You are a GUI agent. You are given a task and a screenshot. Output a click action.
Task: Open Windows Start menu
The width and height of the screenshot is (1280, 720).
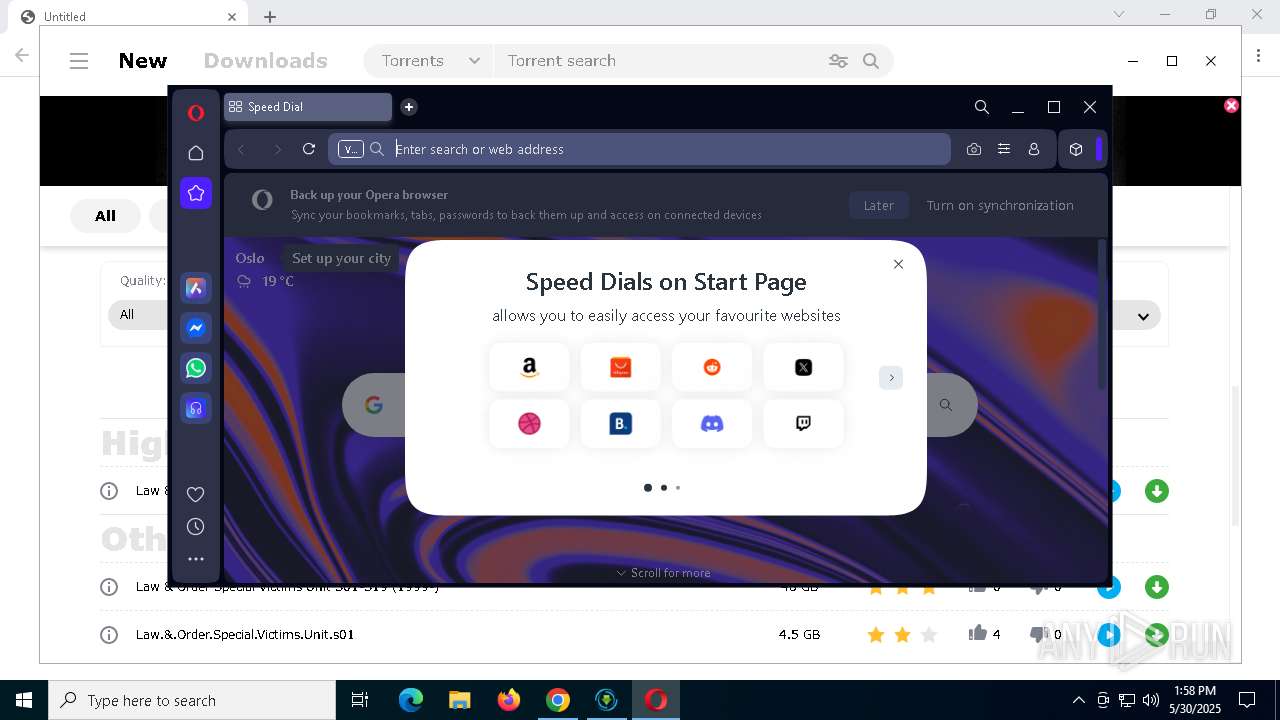coord(24,700)
